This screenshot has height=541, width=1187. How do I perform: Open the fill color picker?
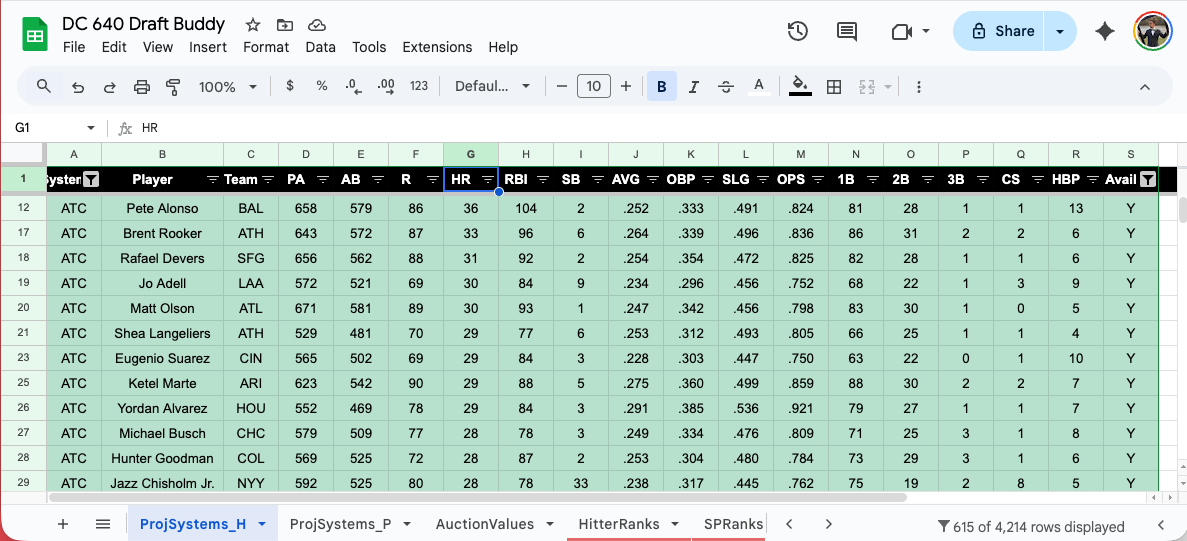click(x=800, y=86)
